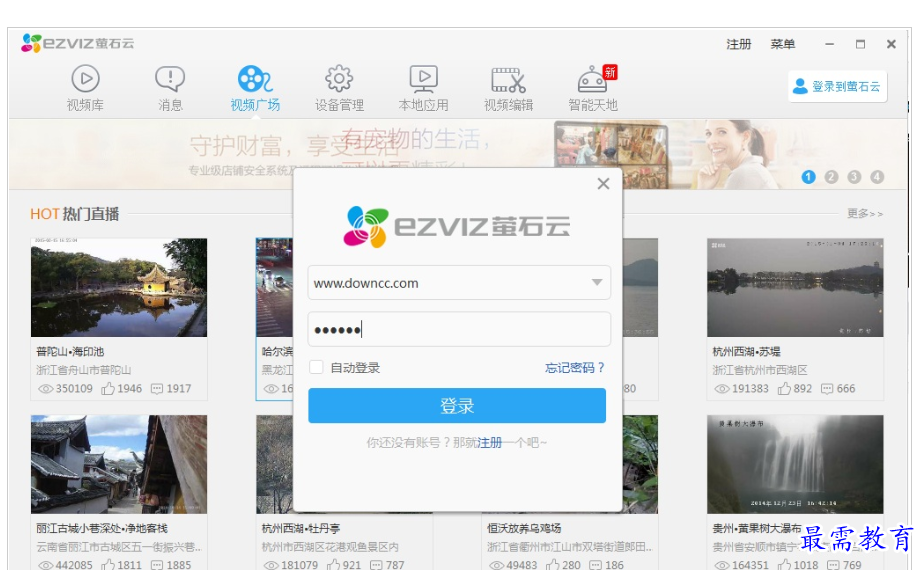Open the 视频编辑 video editing icon
This screenshot has width=922, height=570.
tap(509, 80)
